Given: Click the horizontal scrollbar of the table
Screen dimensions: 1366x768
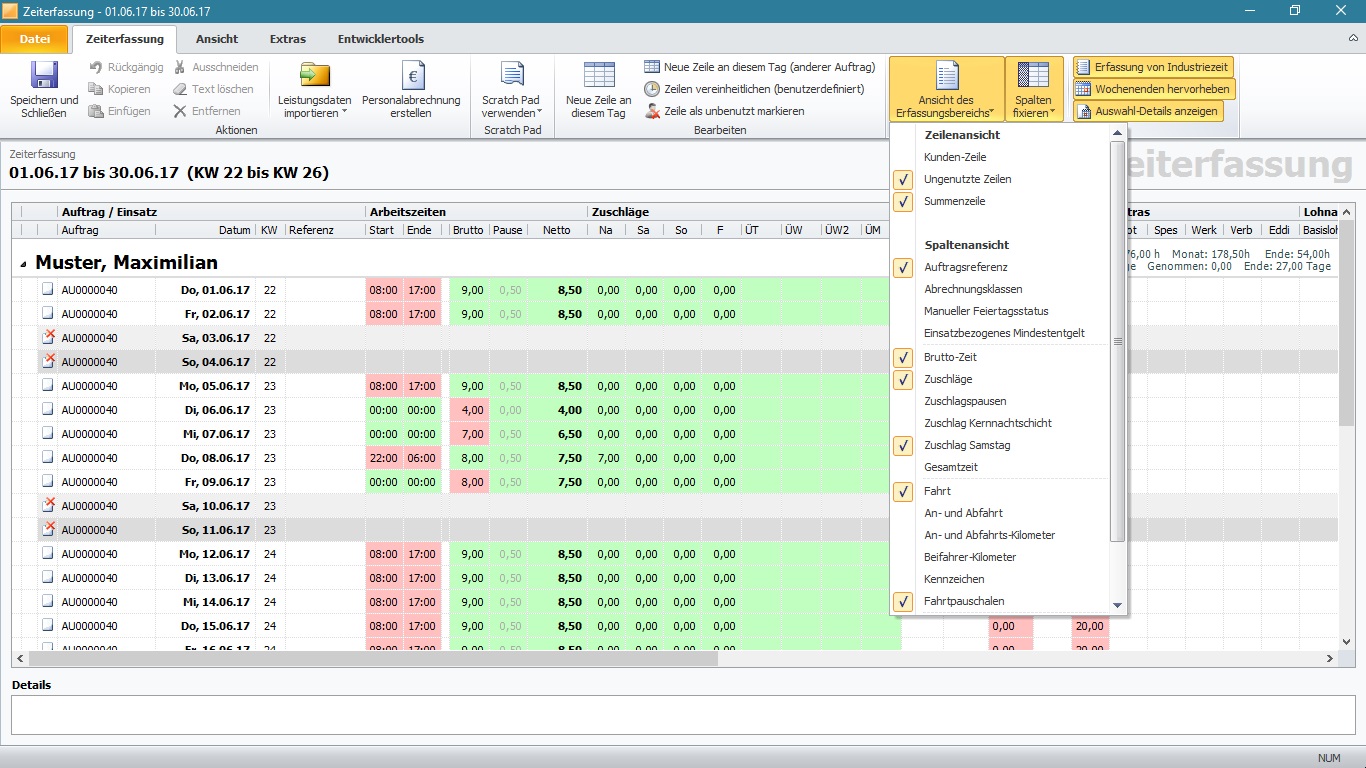Looking at the screenshot, I should [x=373, y=659].
